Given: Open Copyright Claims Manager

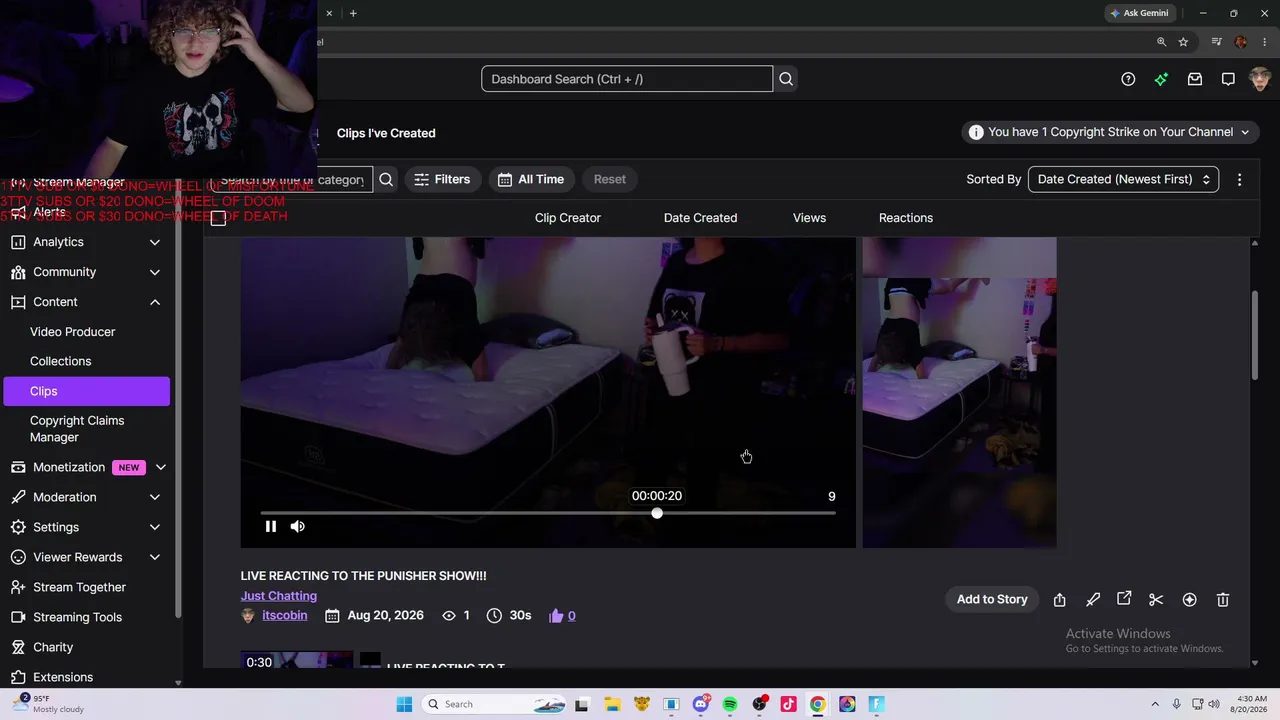Looking at the screenshot, I should pyautogui.click(x=77, y=429).
